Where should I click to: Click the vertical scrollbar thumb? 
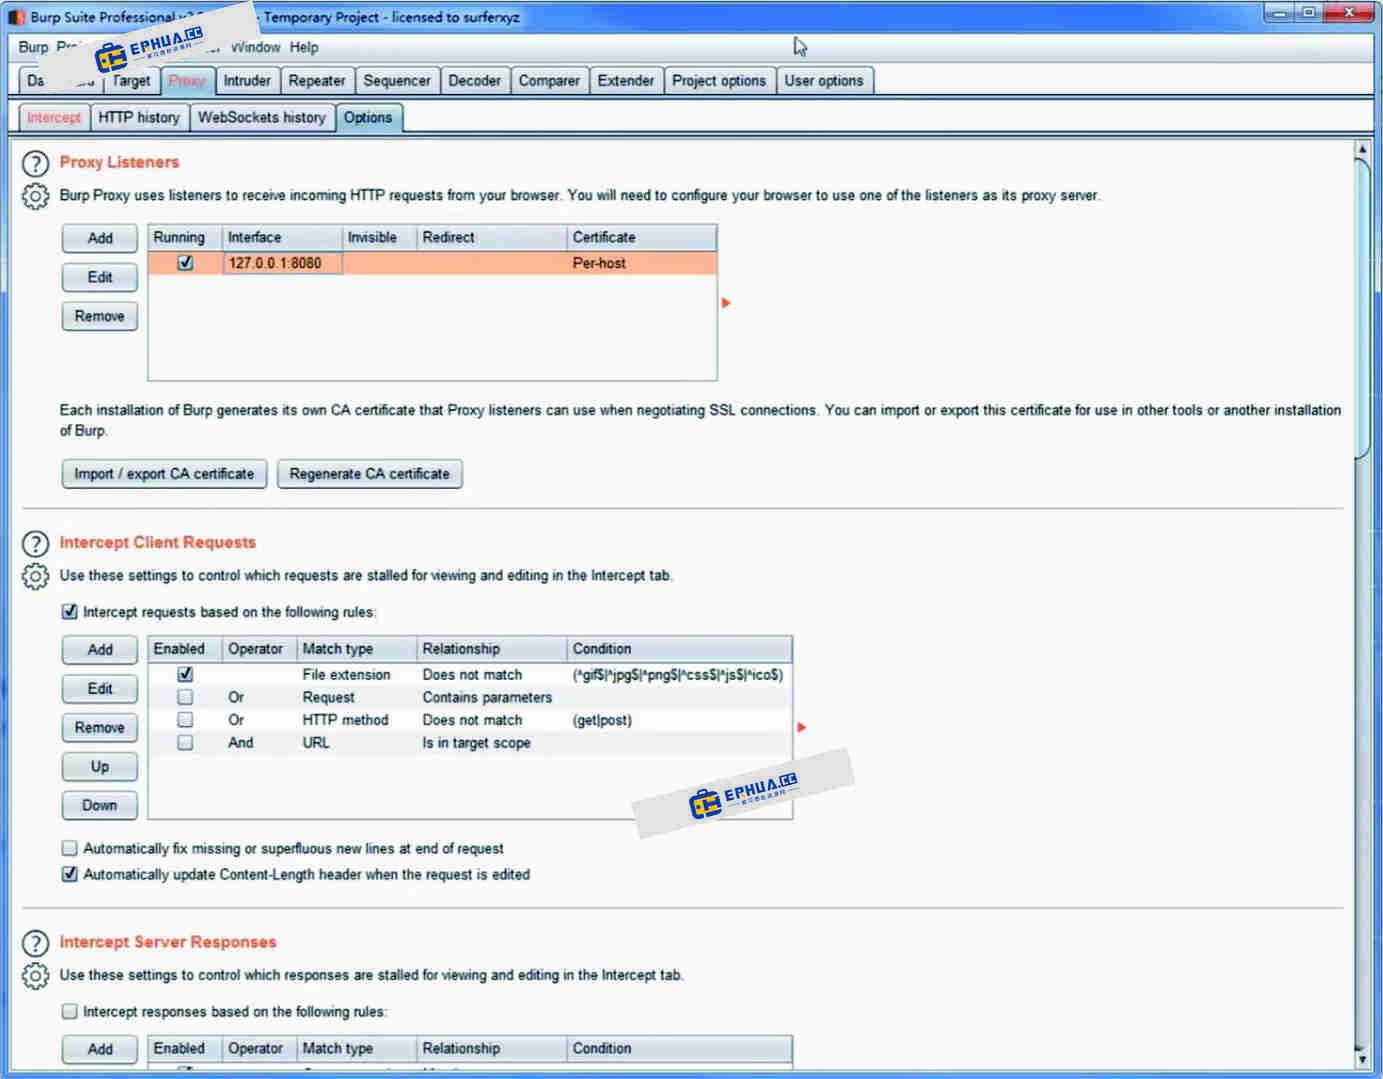pyautogui.click(x=1362, y=308)
